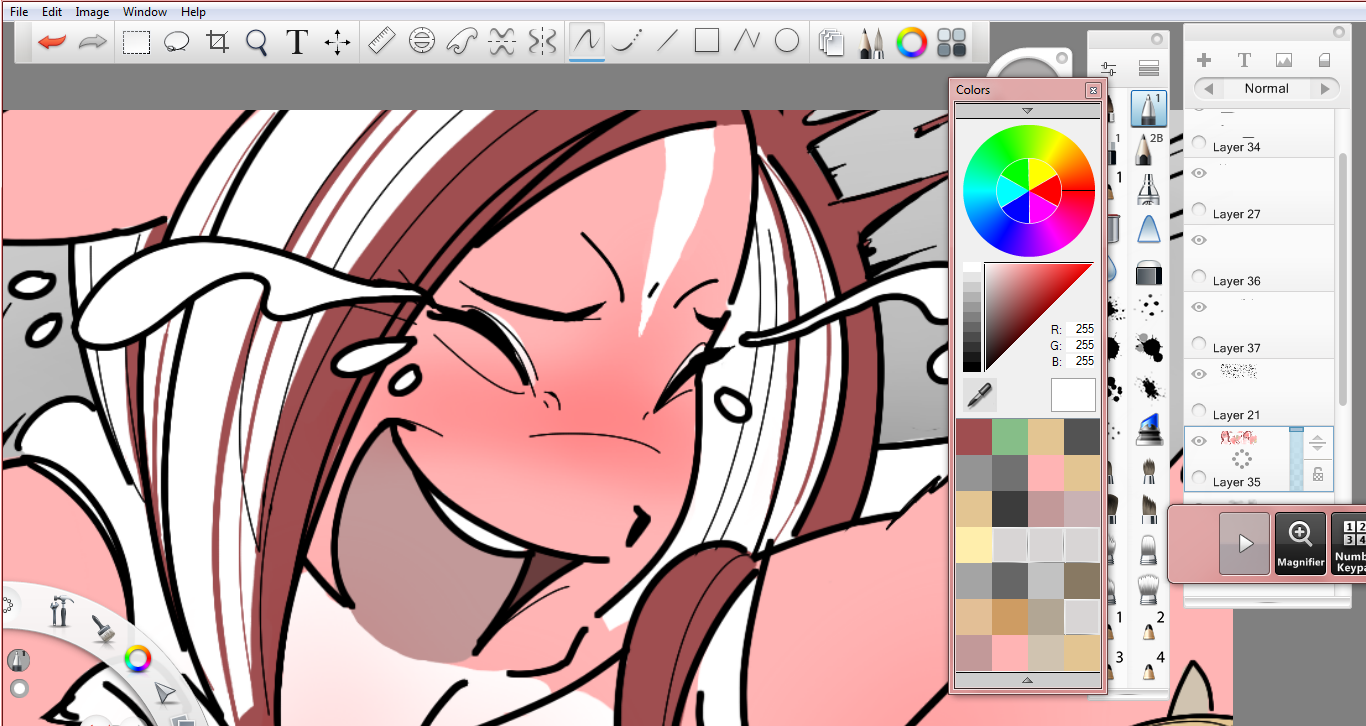This screenshot has height=726, width=1366.
Task: Add a new layer with plus icon
Action: point(1204,60)
